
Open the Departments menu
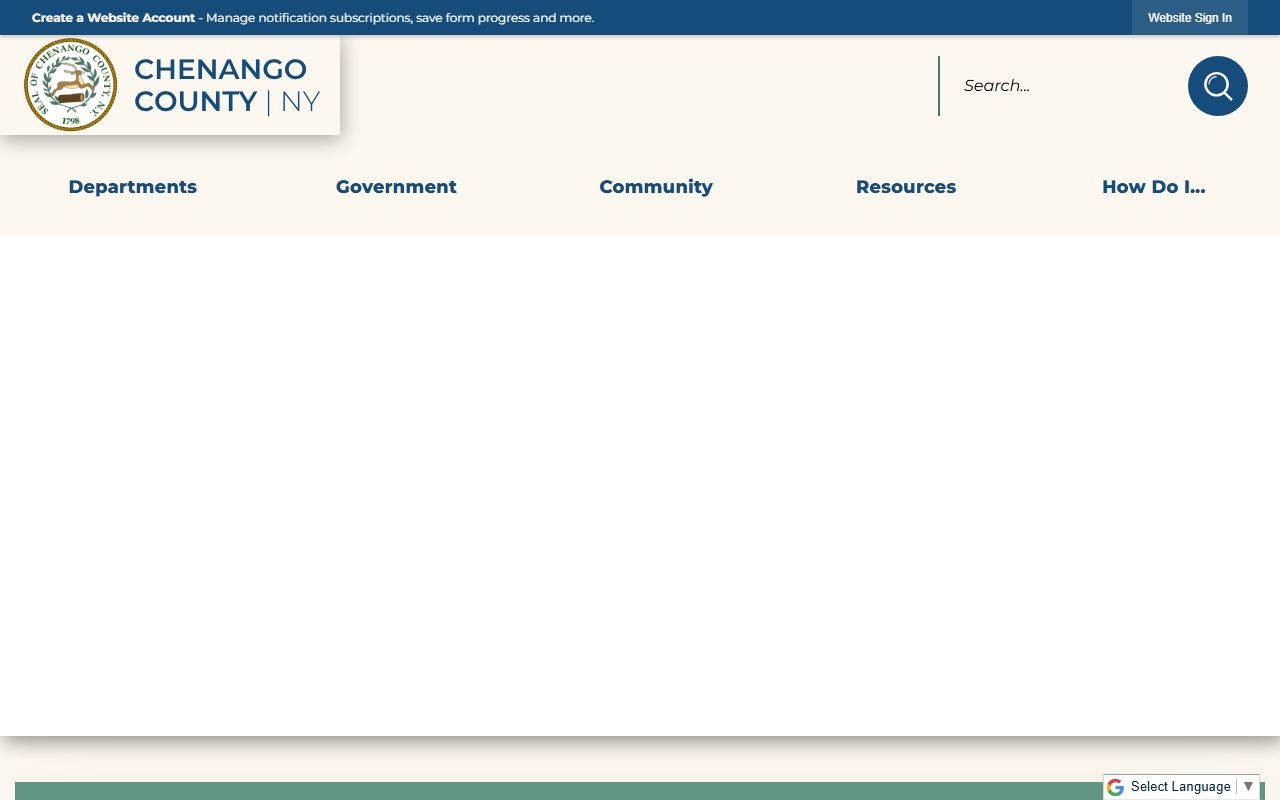pyautogui.click(x=133, y=187)
